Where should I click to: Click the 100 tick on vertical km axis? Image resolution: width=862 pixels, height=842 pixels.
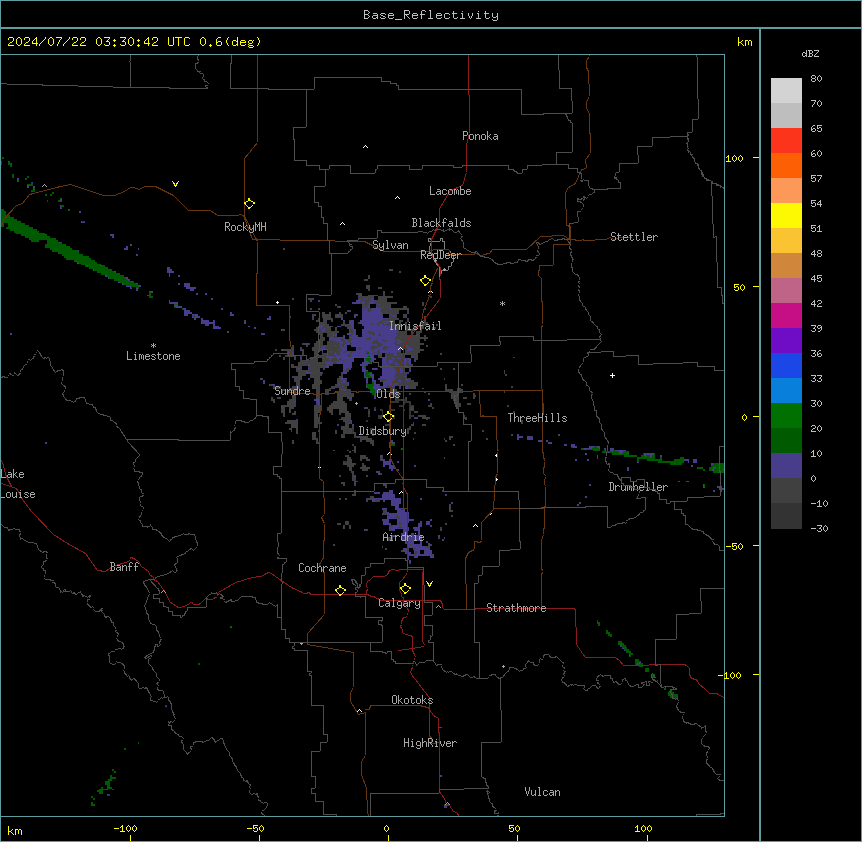point(734,158)
